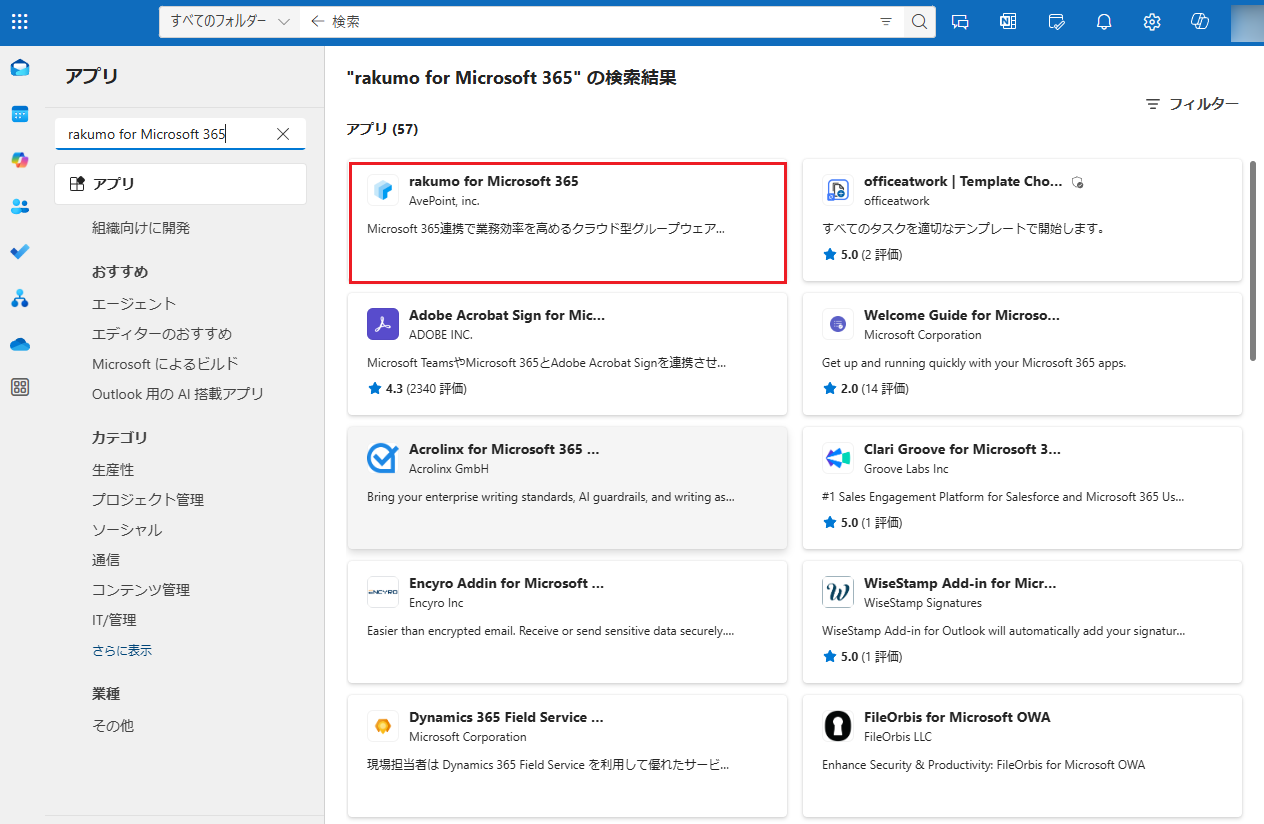This screenshot has height=824, width=1264.
Task: Click the rakumo app icon
Action: [383, 190]
